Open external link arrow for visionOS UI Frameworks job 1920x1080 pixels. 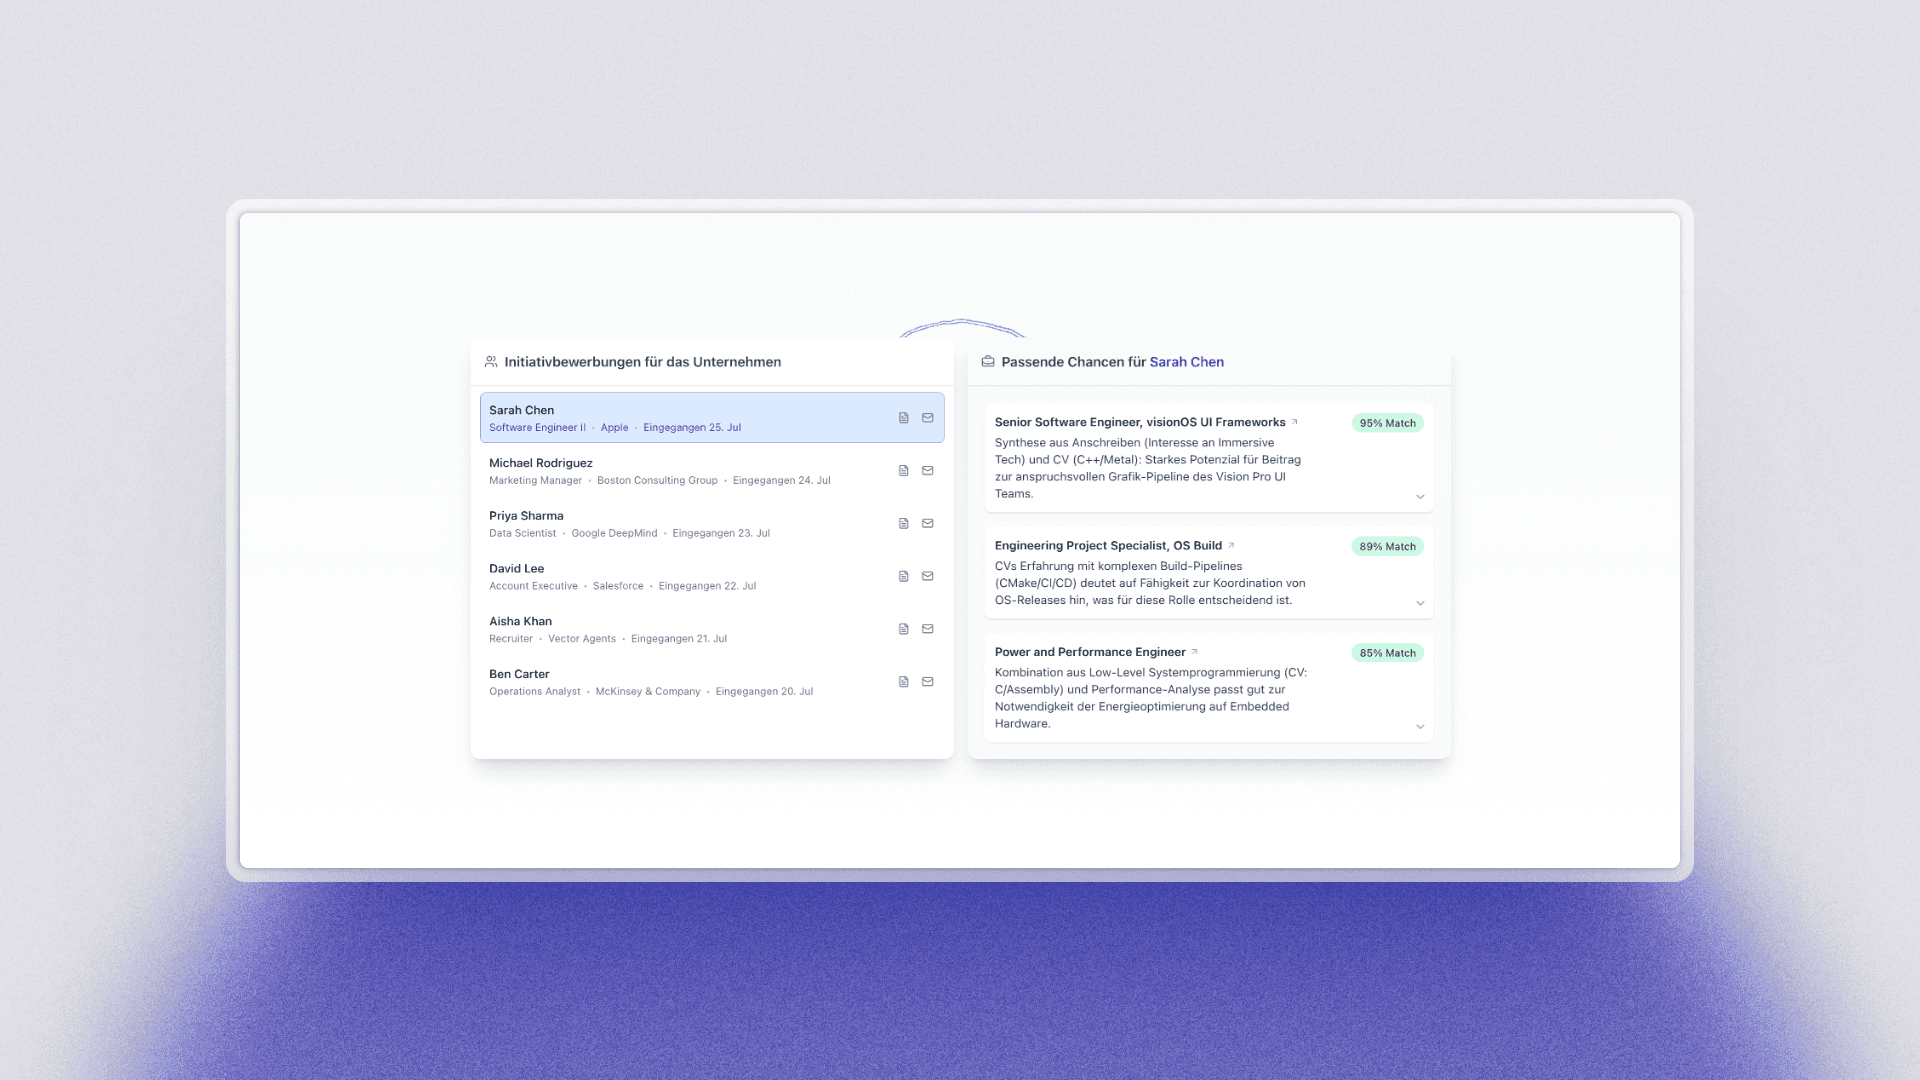point(1295,422)
